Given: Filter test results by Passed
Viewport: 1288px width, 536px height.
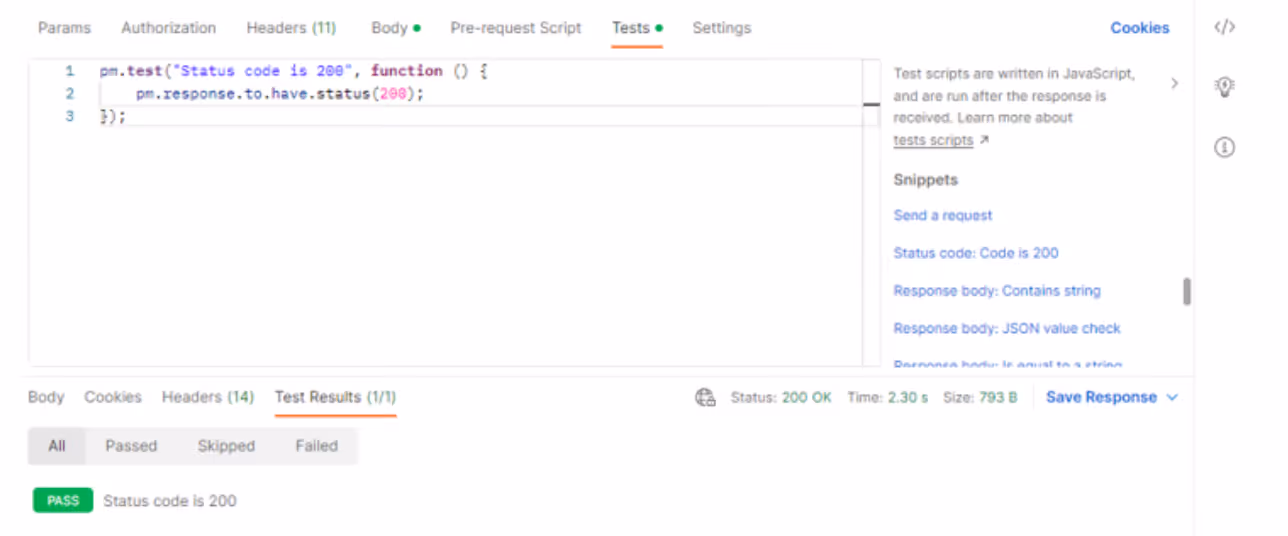Looking at the screenshot, I should [x=131, y=446].
